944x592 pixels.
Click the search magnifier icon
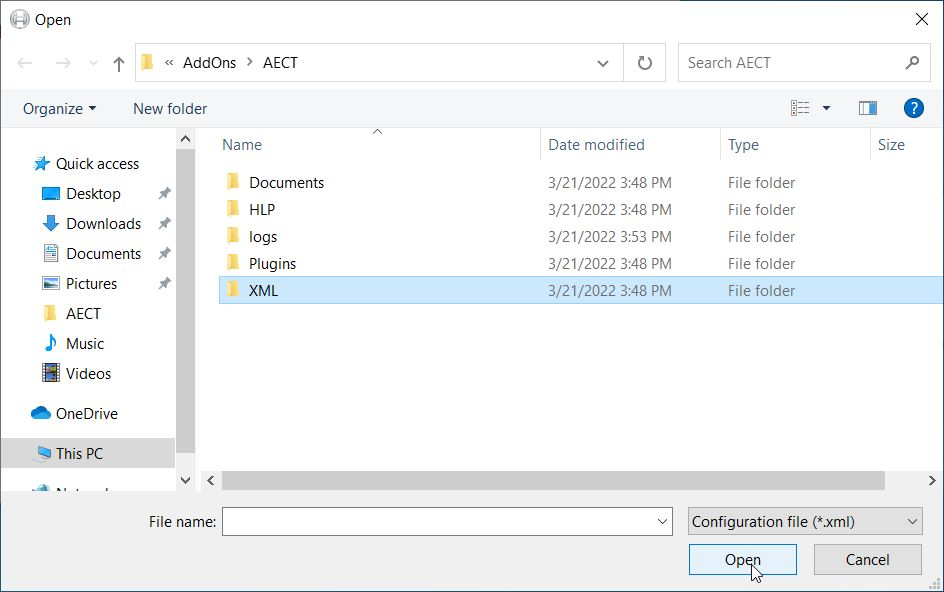pos(911,63)
